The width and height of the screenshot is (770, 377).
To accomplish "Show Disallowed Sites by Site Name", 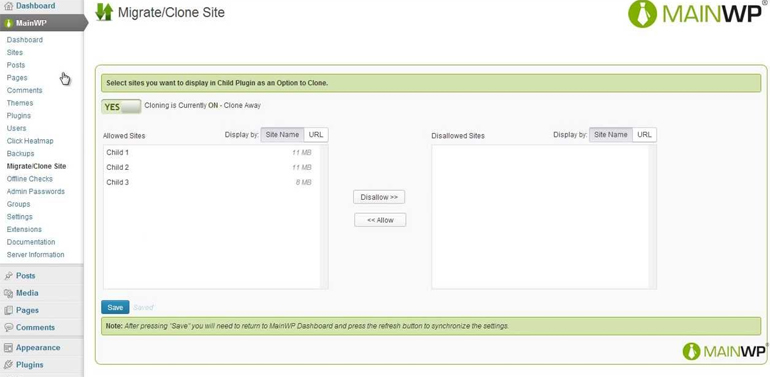I will point(610,135).
